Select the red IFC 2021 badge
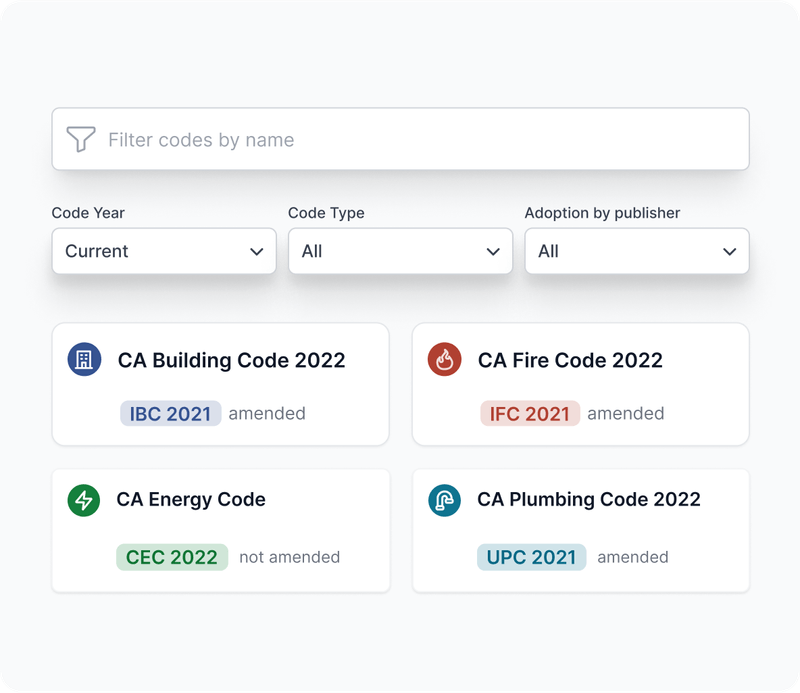Screen dimensions: 800x693 point(530,413)
